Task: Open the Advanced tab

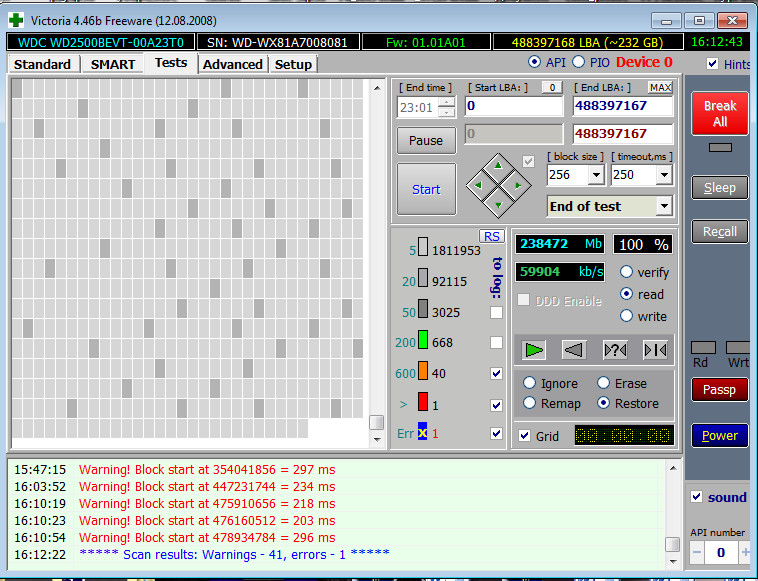Action: [x=232, y=64]
